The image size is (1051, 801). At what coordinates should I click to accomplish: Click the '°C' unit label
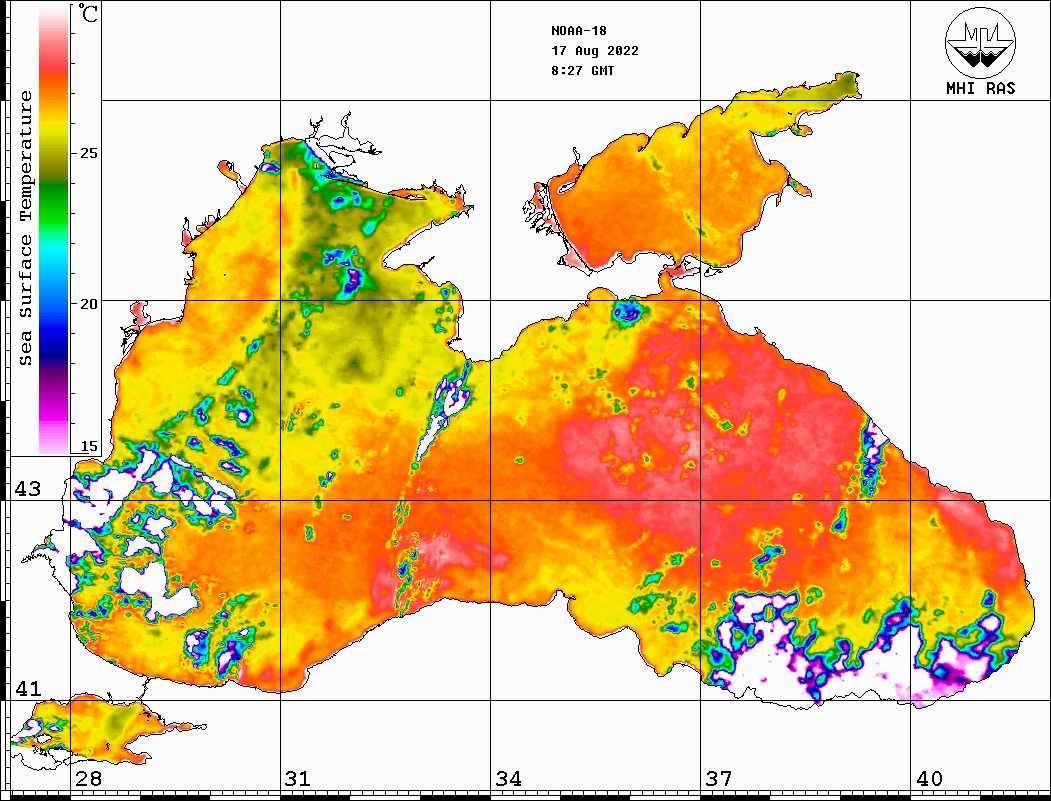88,13
